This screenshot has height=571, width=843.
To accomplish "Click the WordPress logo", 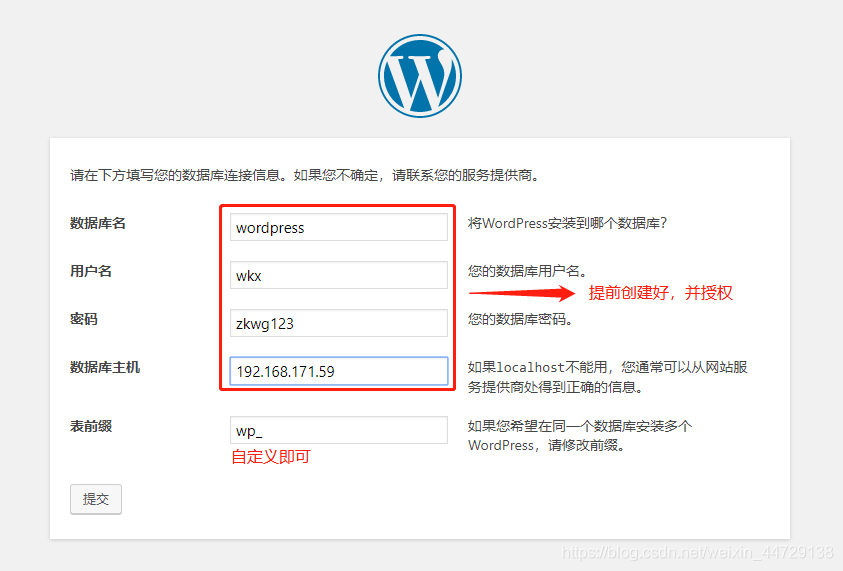I will tap(420, 76).
